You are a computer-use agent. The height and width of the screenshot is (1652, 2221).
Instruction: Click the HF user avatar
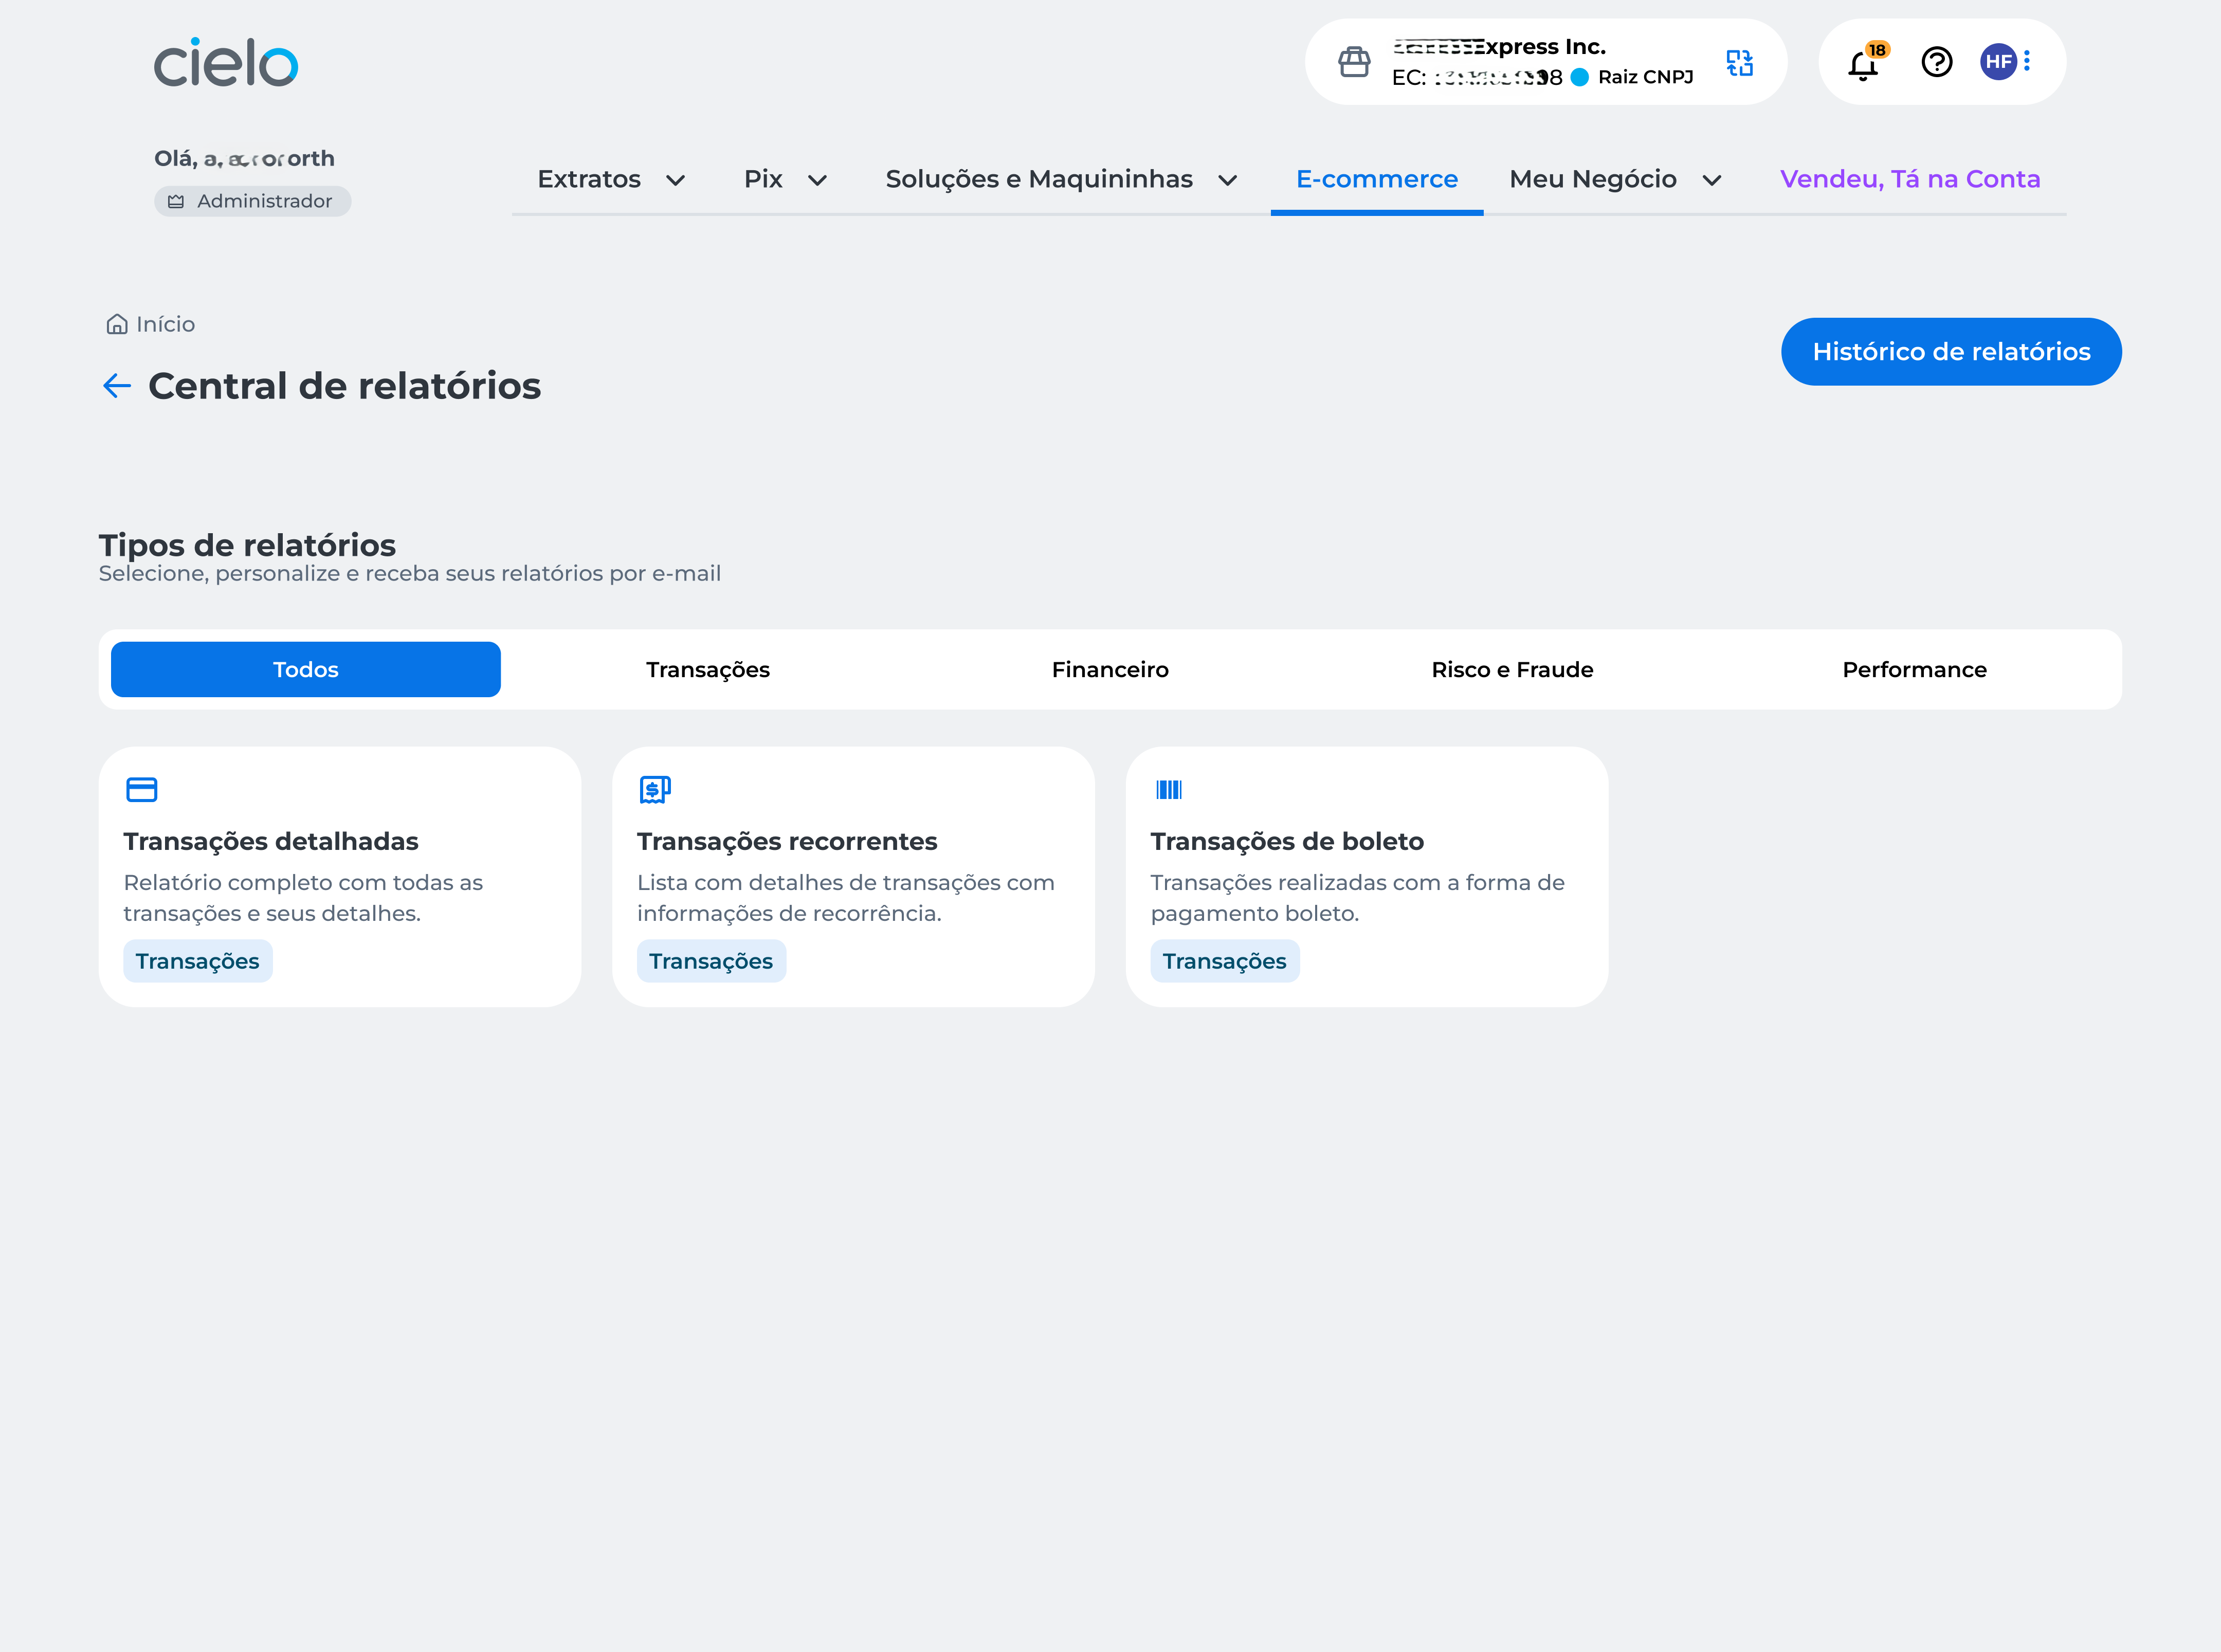[x=1998, y=62]
